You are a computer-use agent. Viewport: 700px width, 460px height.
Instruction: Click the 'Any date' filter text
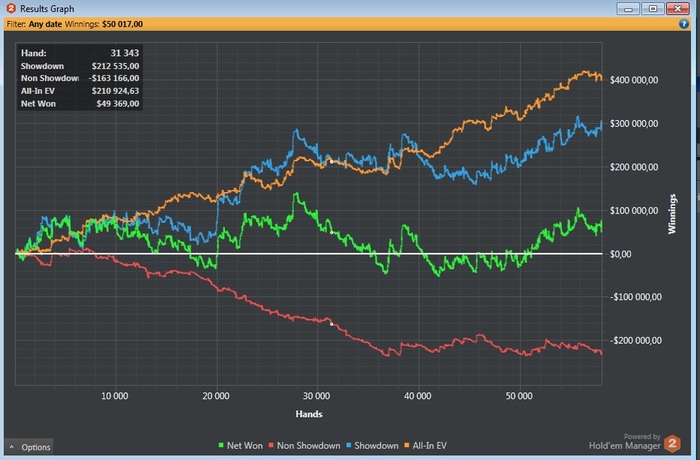coord(45,24)
